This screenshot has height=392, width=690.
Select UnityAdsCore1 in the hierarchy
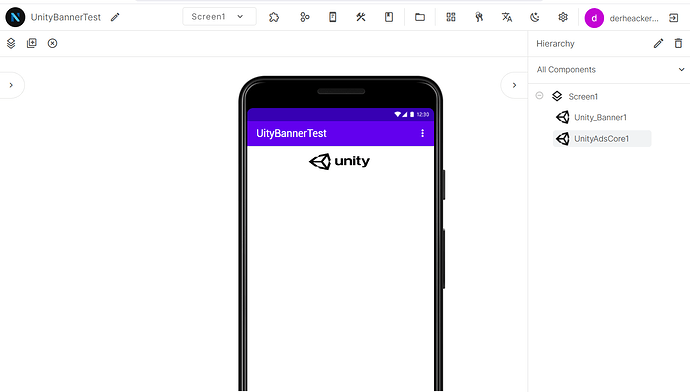tap(602, 139)
